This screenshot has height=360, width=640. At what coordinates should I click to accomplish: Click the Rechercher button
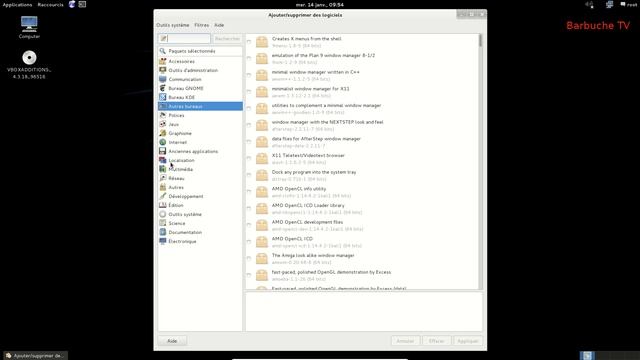click(227, 39)
